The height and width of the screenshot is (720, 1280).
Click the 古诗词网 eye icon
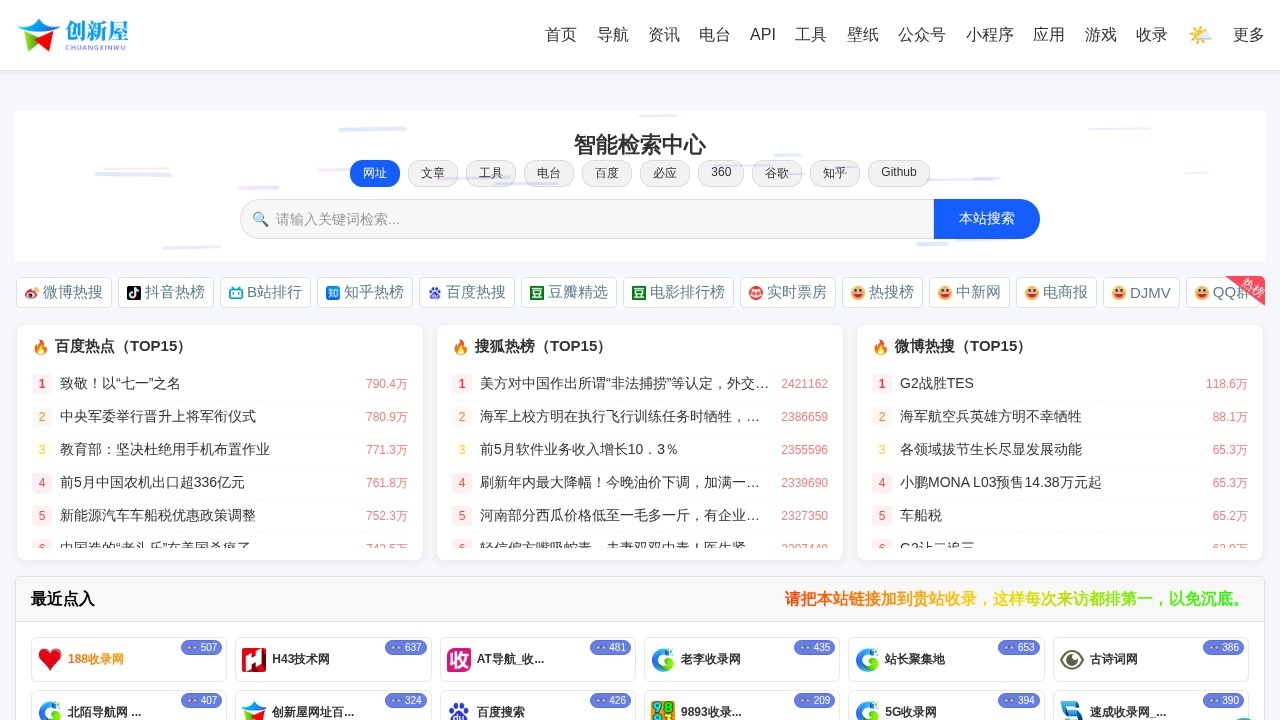pos(1072,660)
